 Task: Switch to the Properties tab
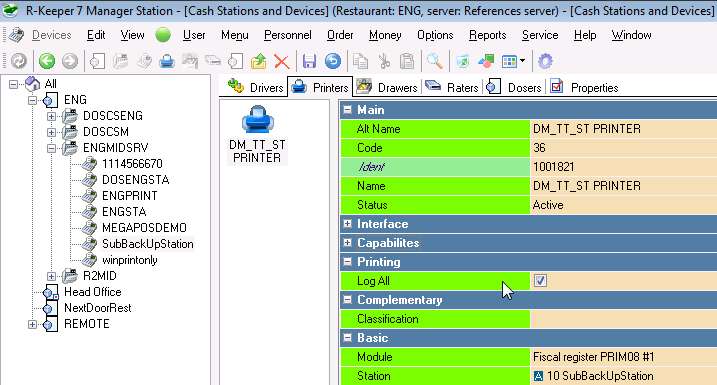(584, 87)
